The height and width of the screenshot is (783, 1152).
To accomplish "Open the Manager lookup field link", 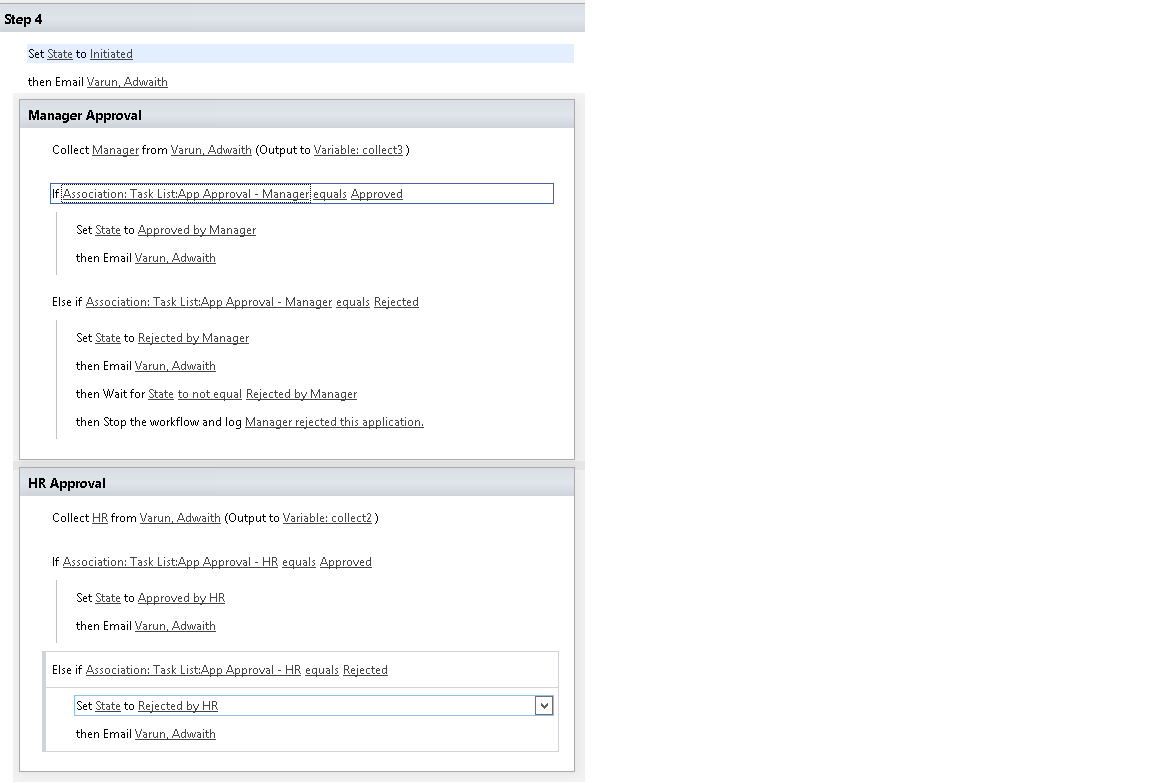I will [114, 149].
